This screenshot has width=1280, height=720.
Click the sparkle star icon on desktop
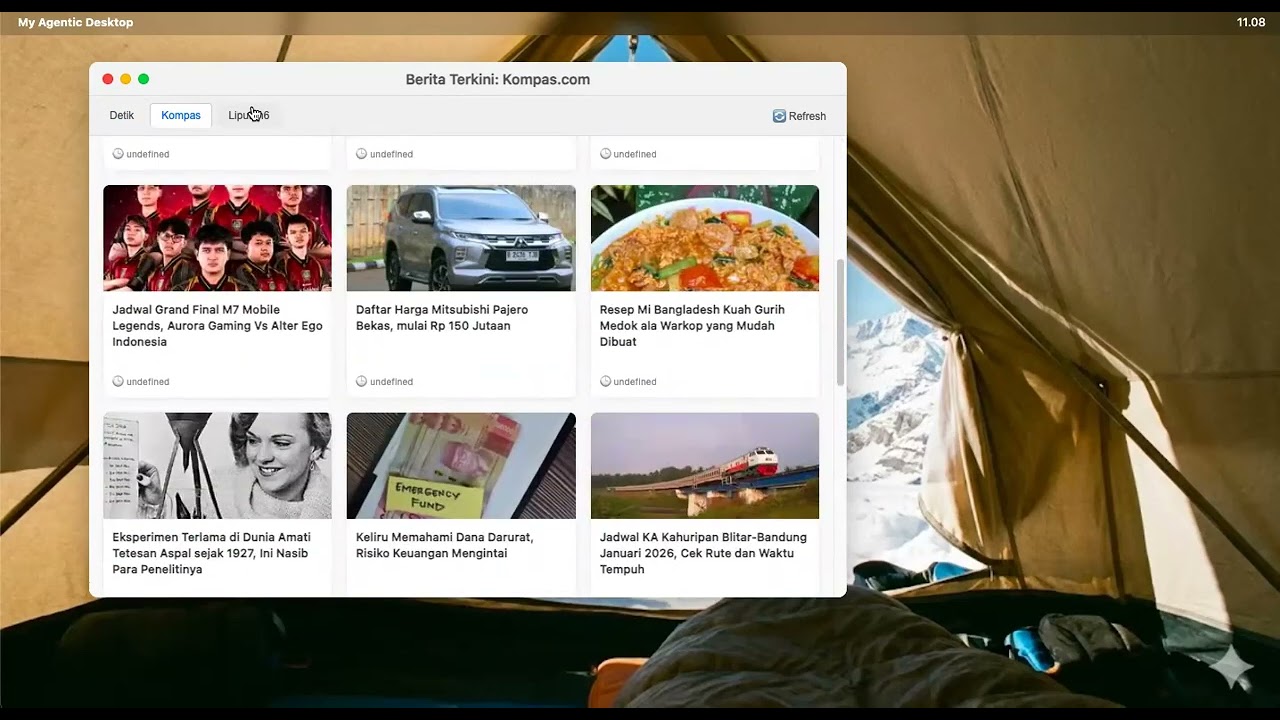pos(1232,668)
